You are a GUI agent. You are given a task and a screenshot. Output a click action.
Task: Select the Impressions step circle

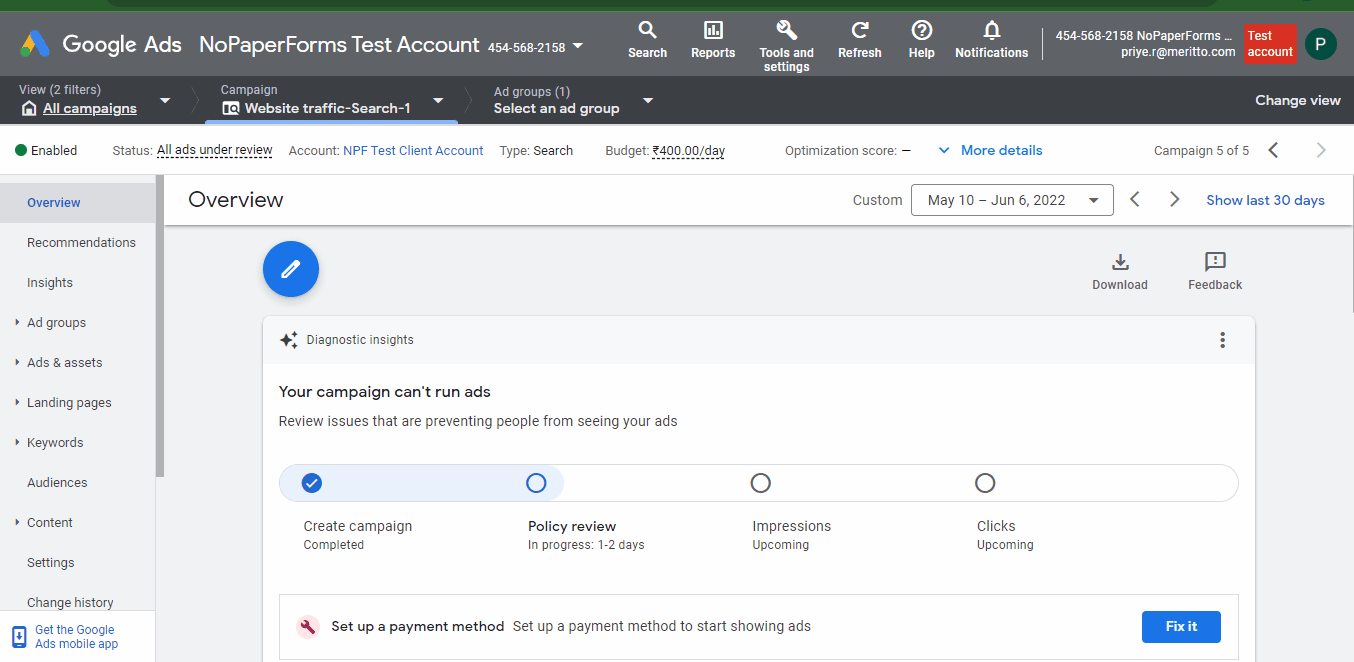pyautogui.click(x=760, y=483)
